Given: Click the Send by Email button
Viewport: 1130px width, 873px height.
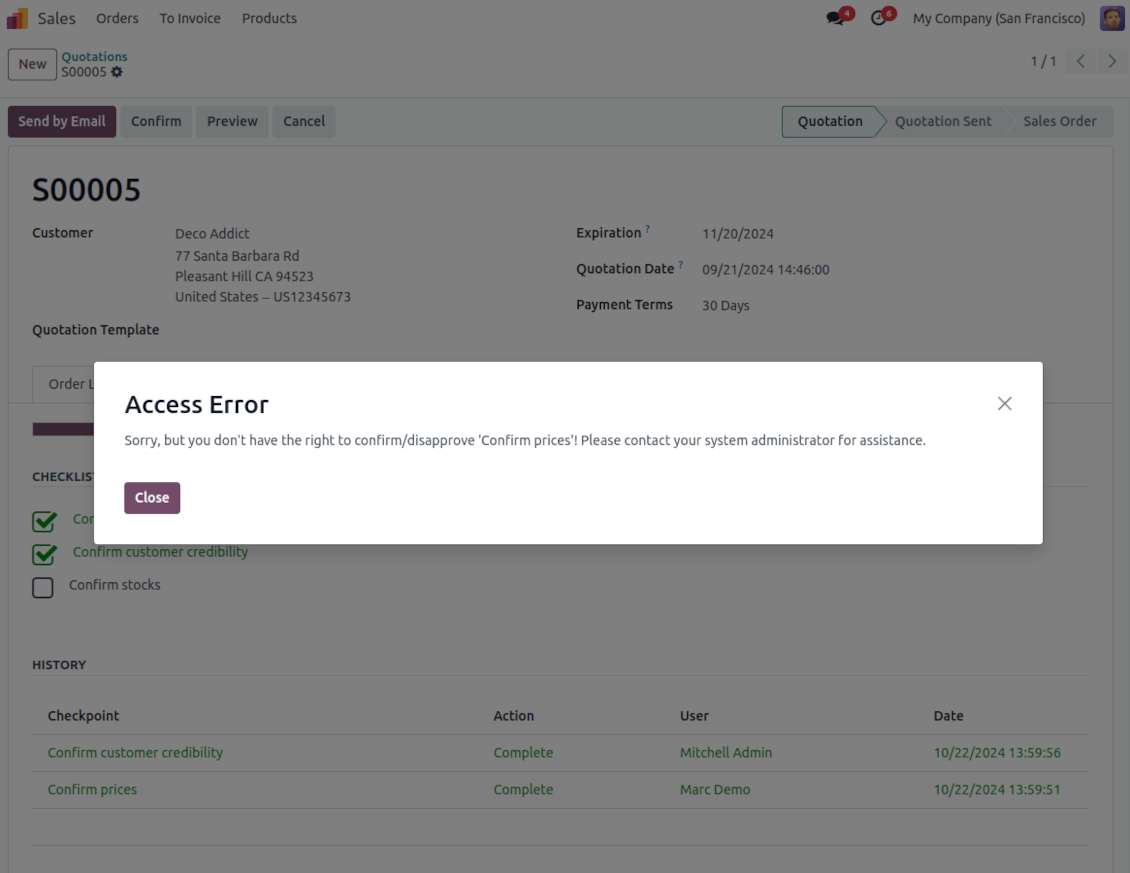Looking at the screenshot, I should coord(62,121).
